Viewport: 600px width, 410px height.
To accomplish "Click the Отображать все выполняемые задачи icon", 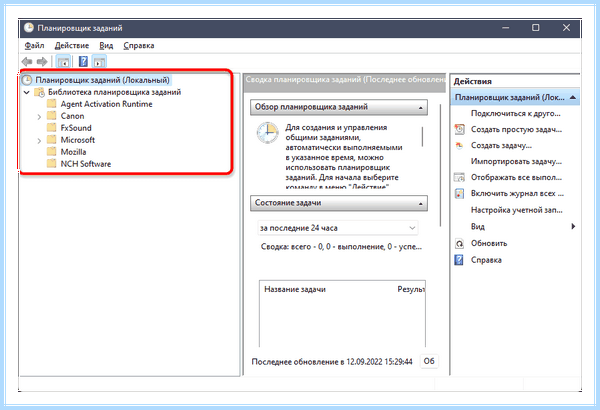I will pyautogui.click(x=459, y=178).
